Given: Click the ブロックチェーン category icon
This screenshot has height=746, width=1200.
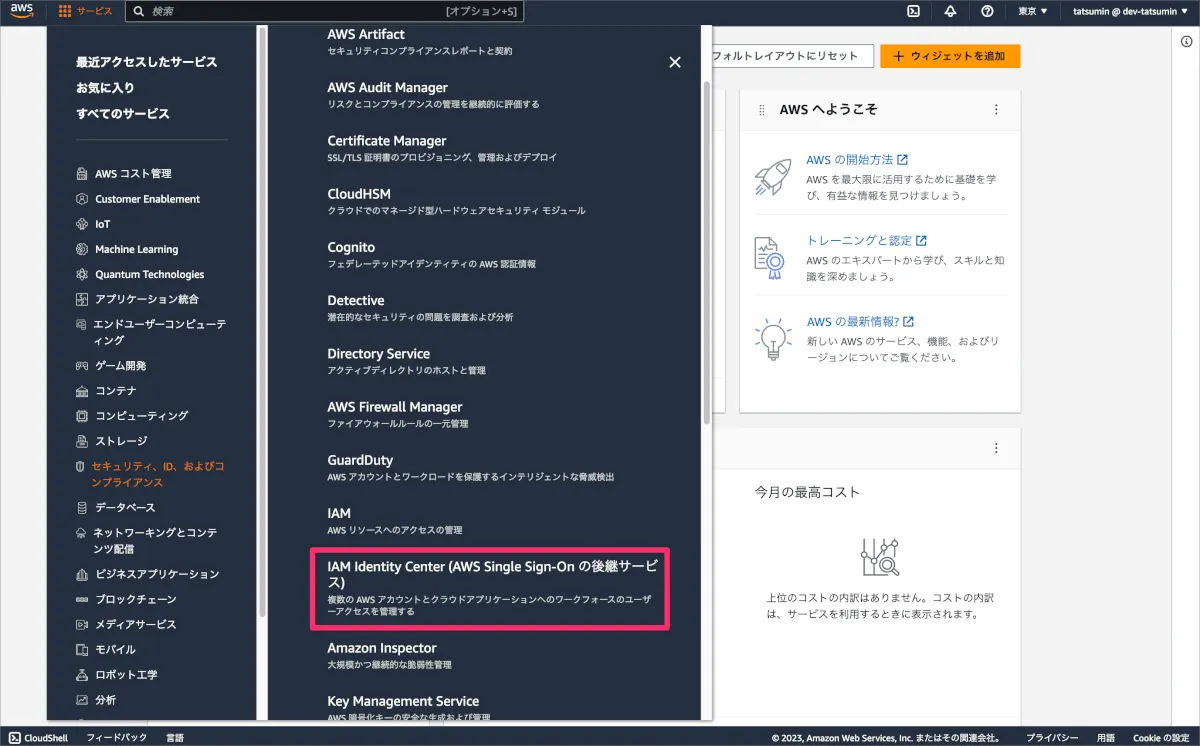Looking at the screenshot, I should click(x=83, y=600).
